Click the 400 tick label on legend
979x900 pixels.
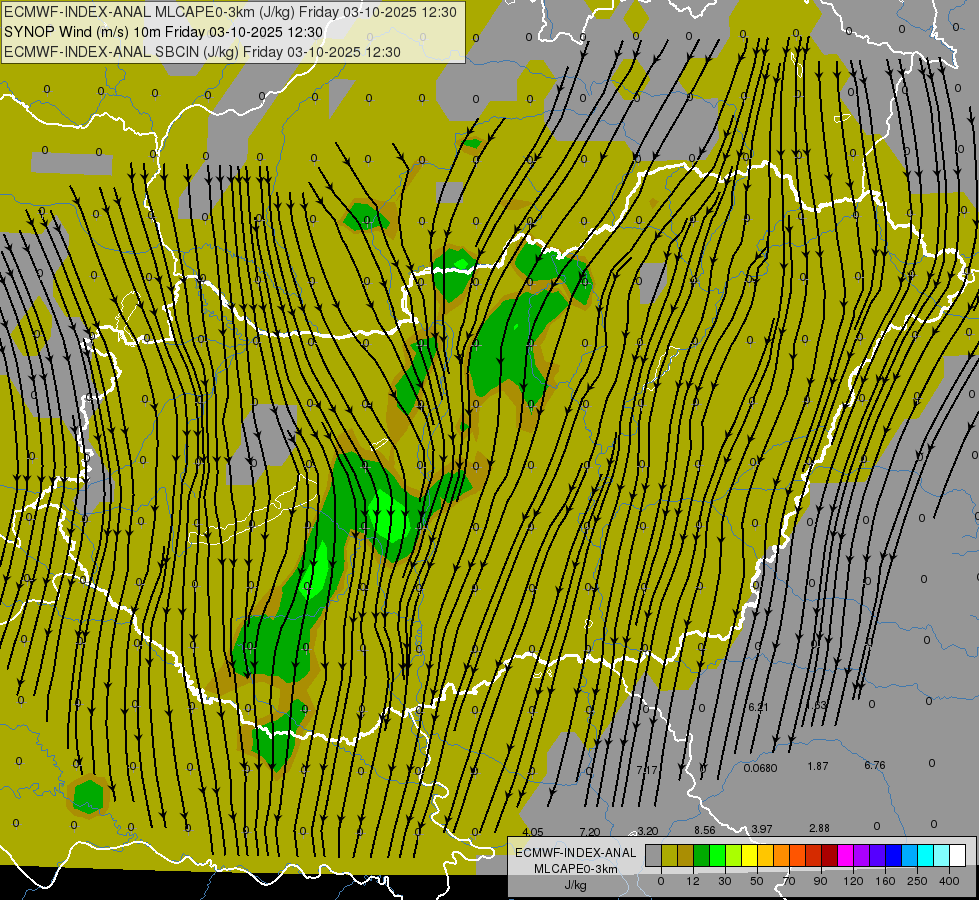coord(949,881)
